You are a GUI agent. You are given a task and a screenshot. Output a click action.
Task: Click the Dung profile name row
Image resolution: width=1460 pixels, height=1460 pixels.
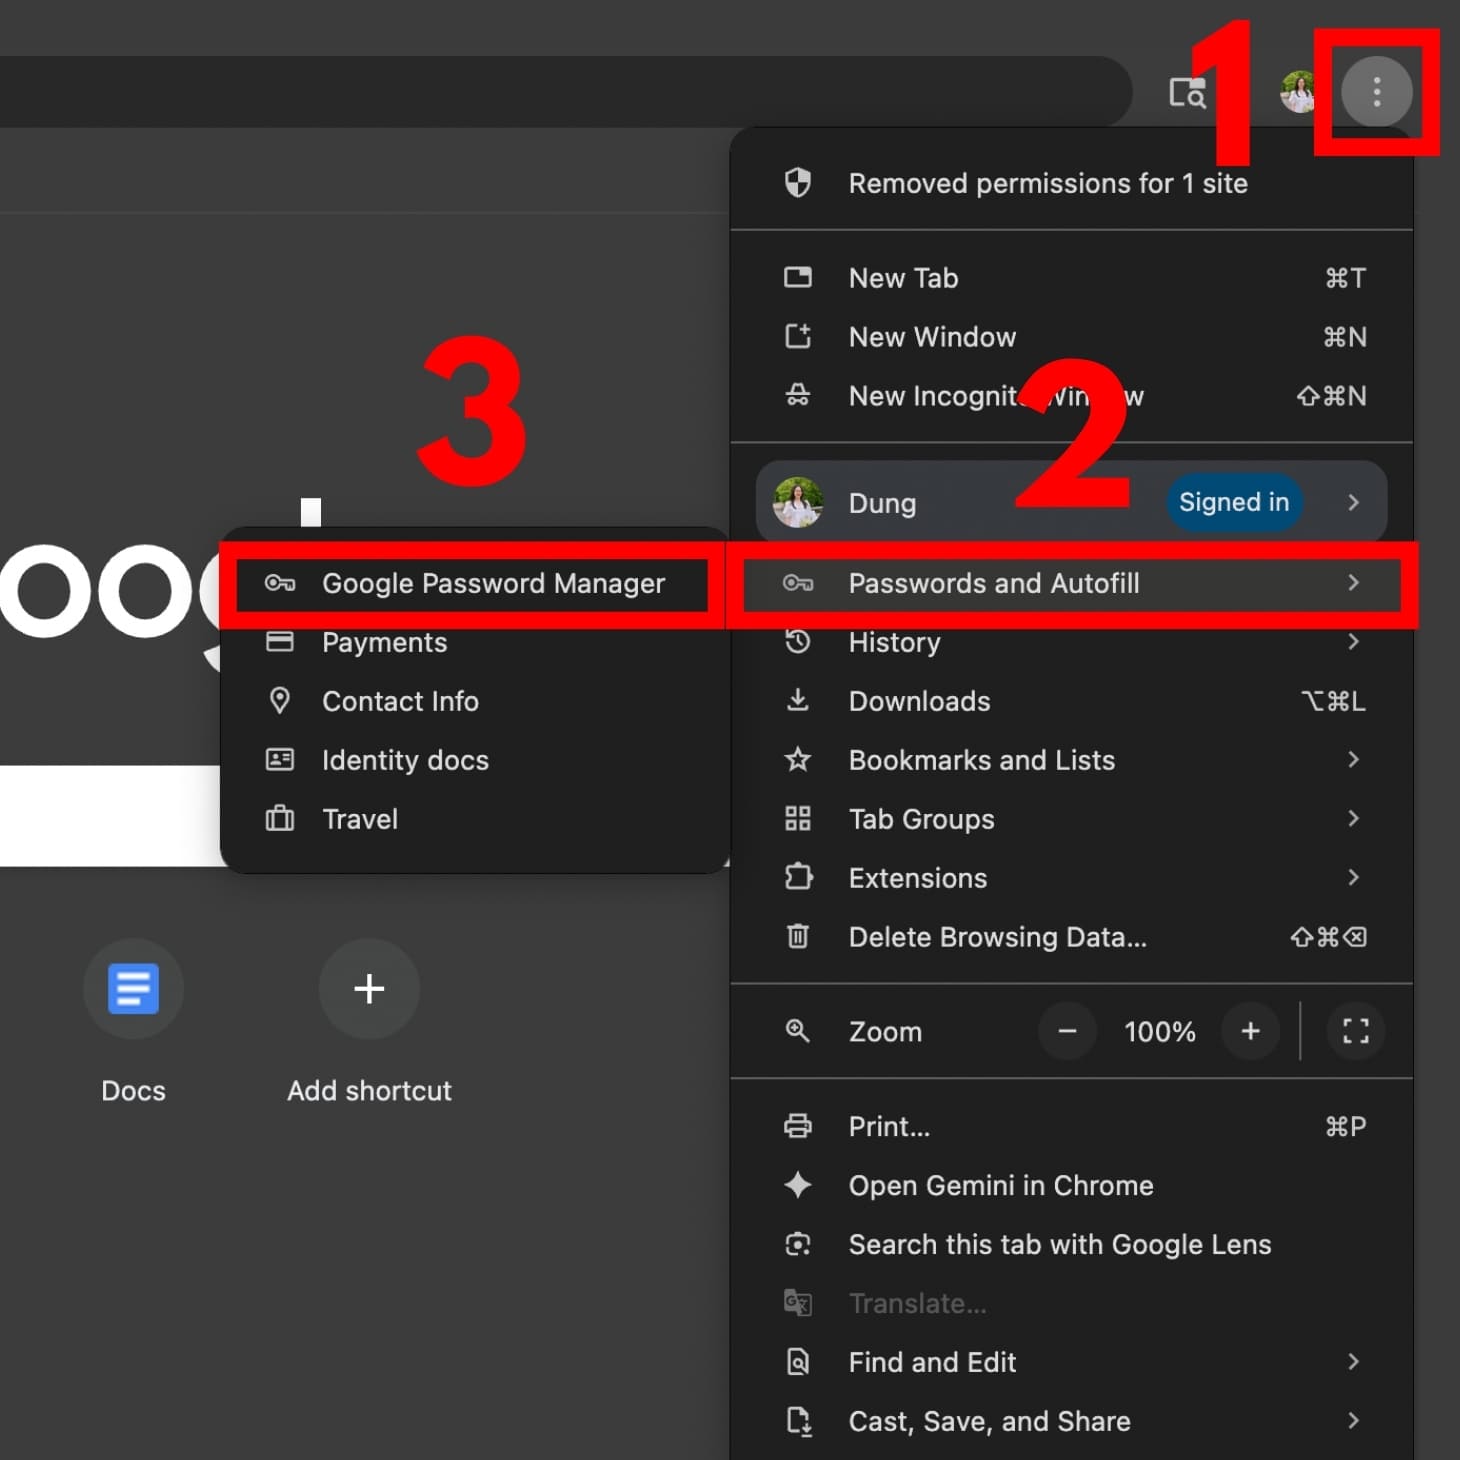coord(1072,502)
